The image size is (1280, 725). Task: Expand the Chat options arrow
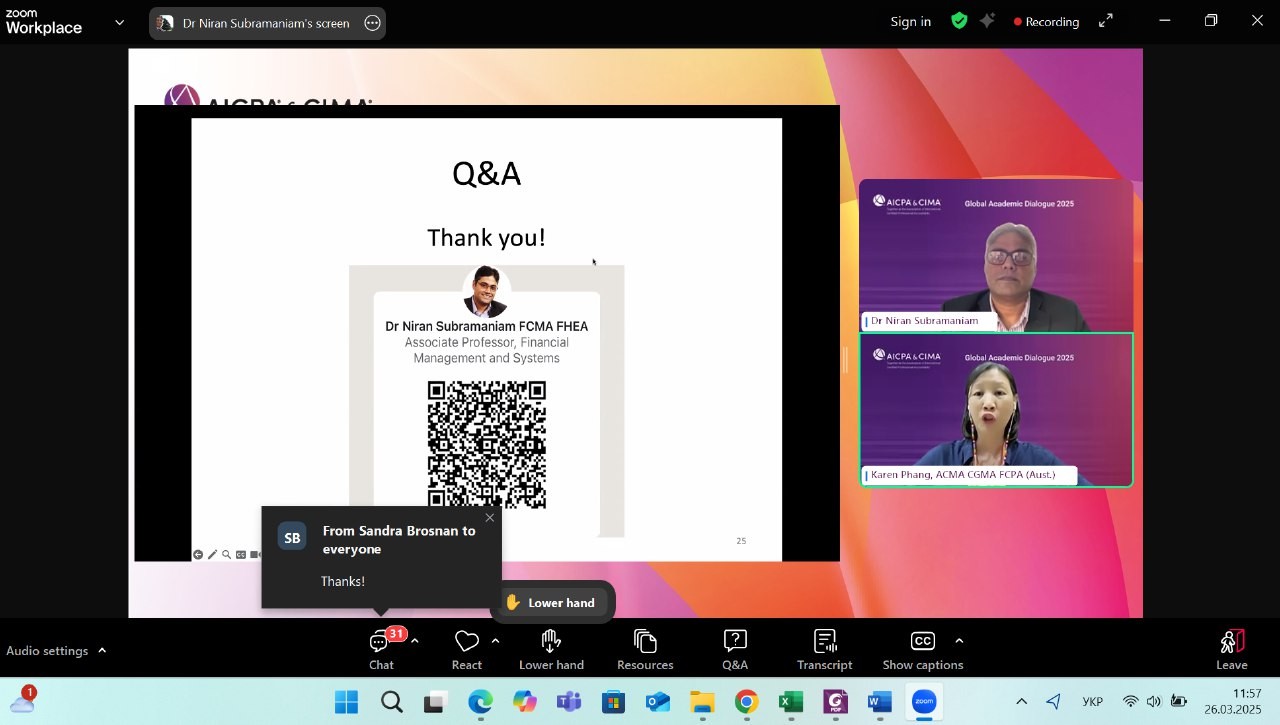[415, 641]
